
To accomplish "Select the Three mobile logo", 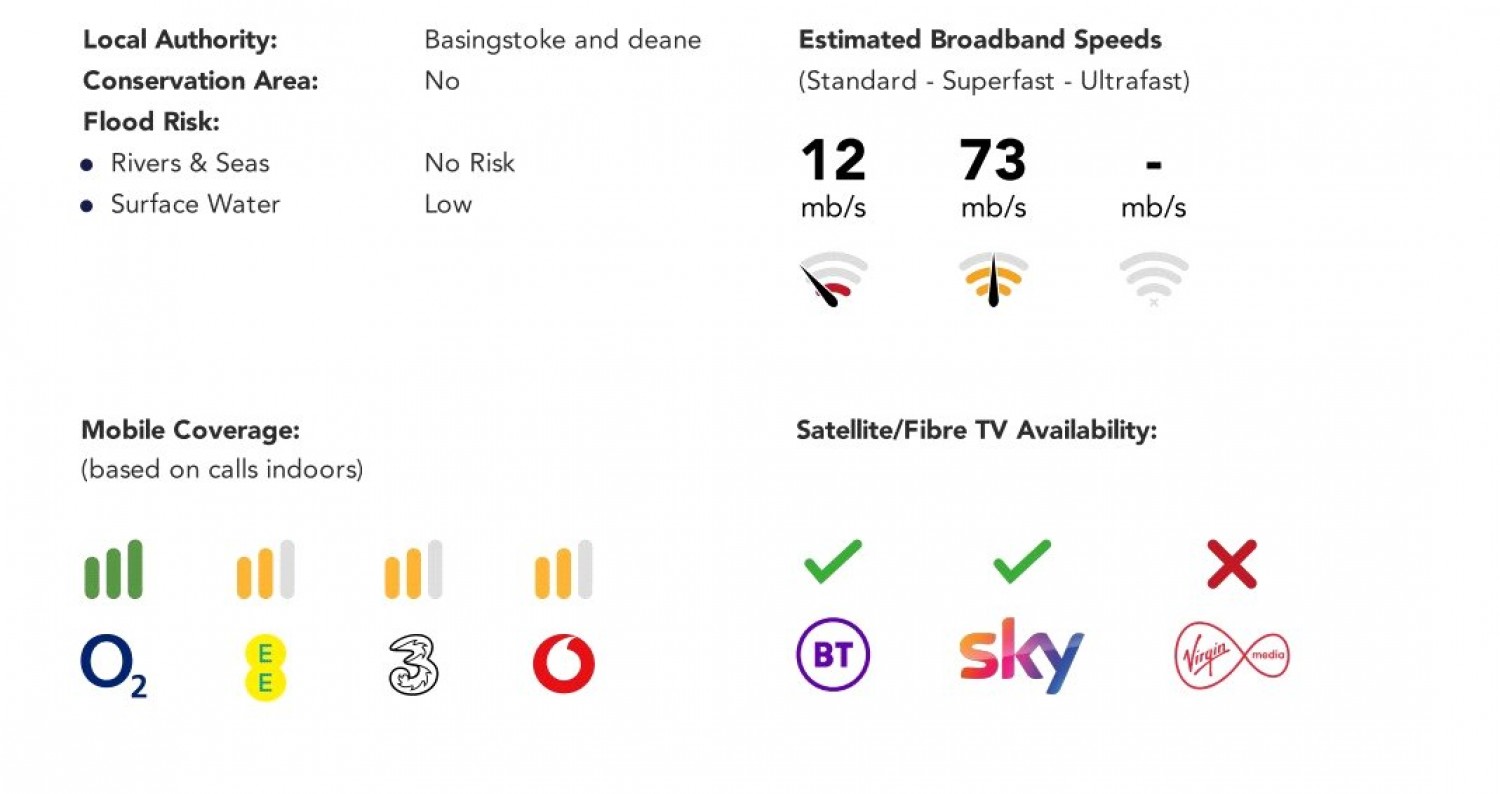I will [x=414, y=666].
